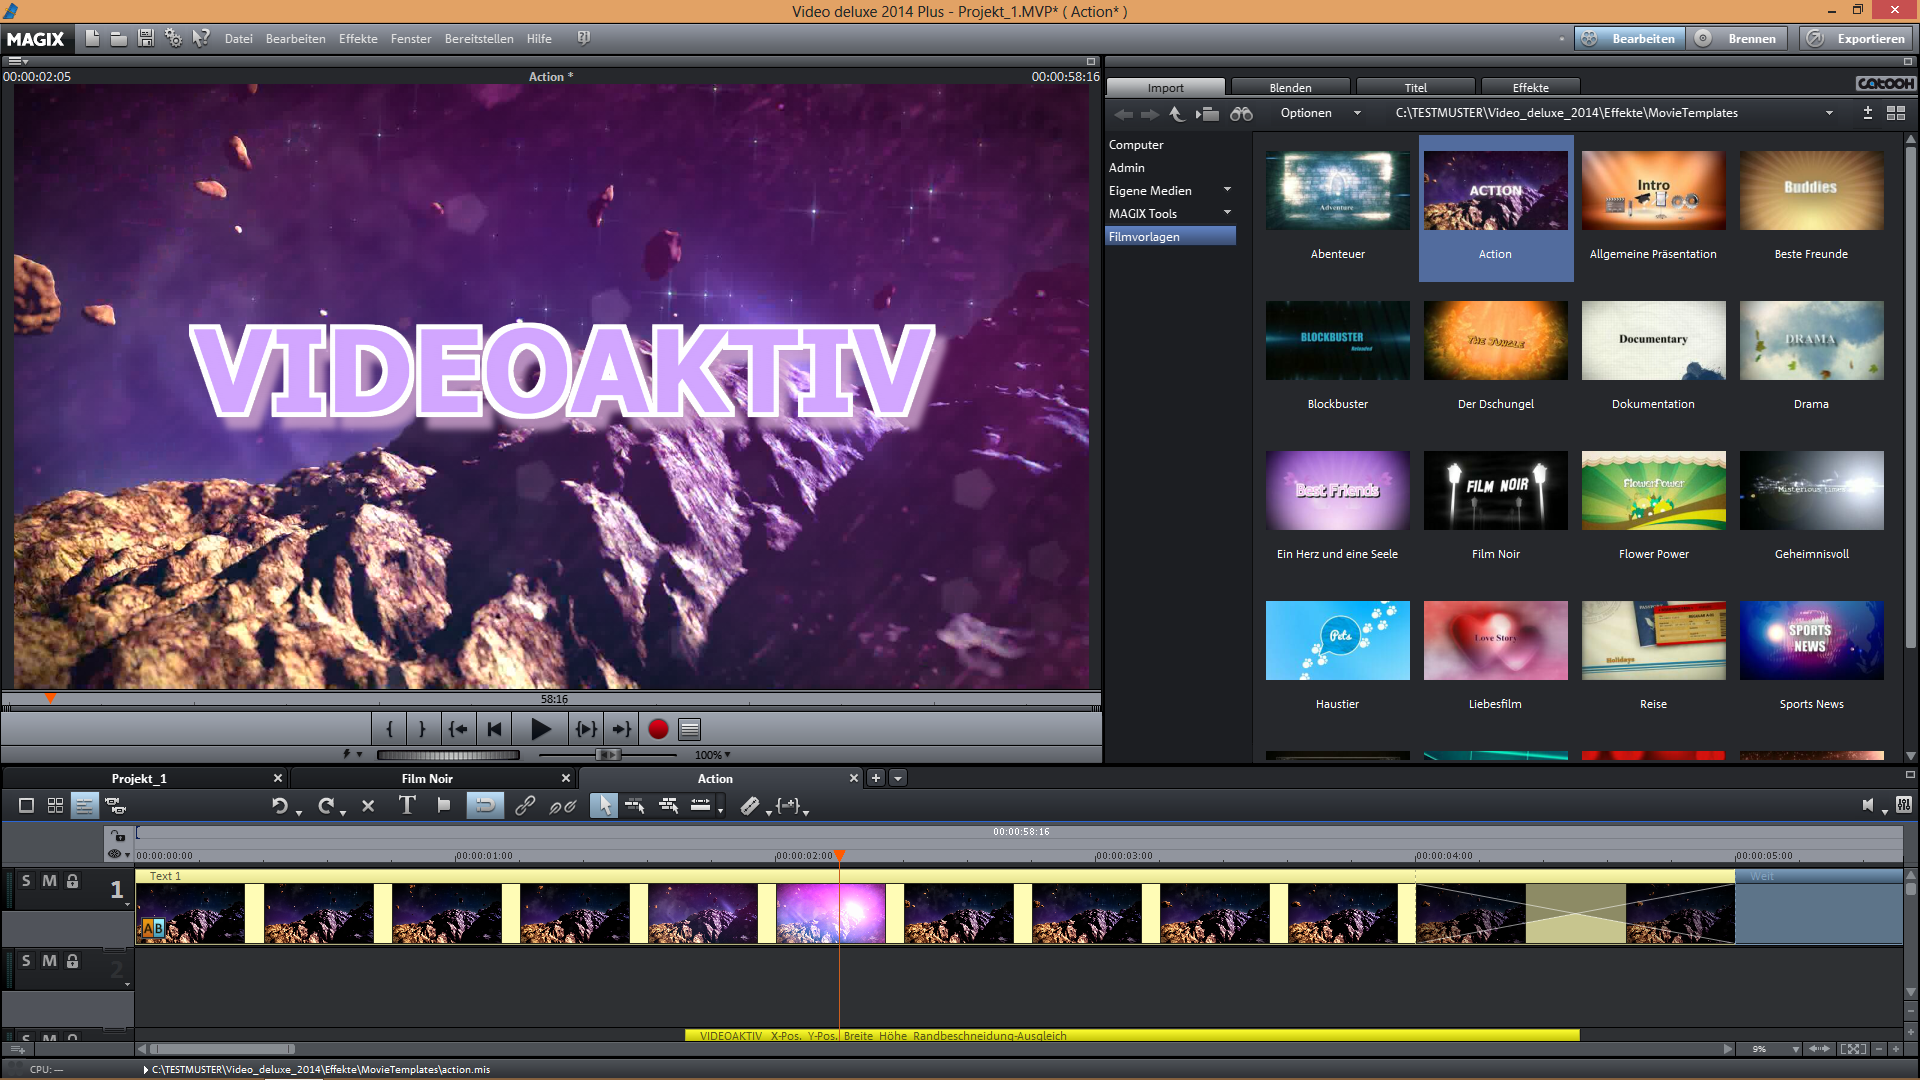Select Timeline mode icon
This screenshot has width=1920, height=1080.
(x=85, y=805)
